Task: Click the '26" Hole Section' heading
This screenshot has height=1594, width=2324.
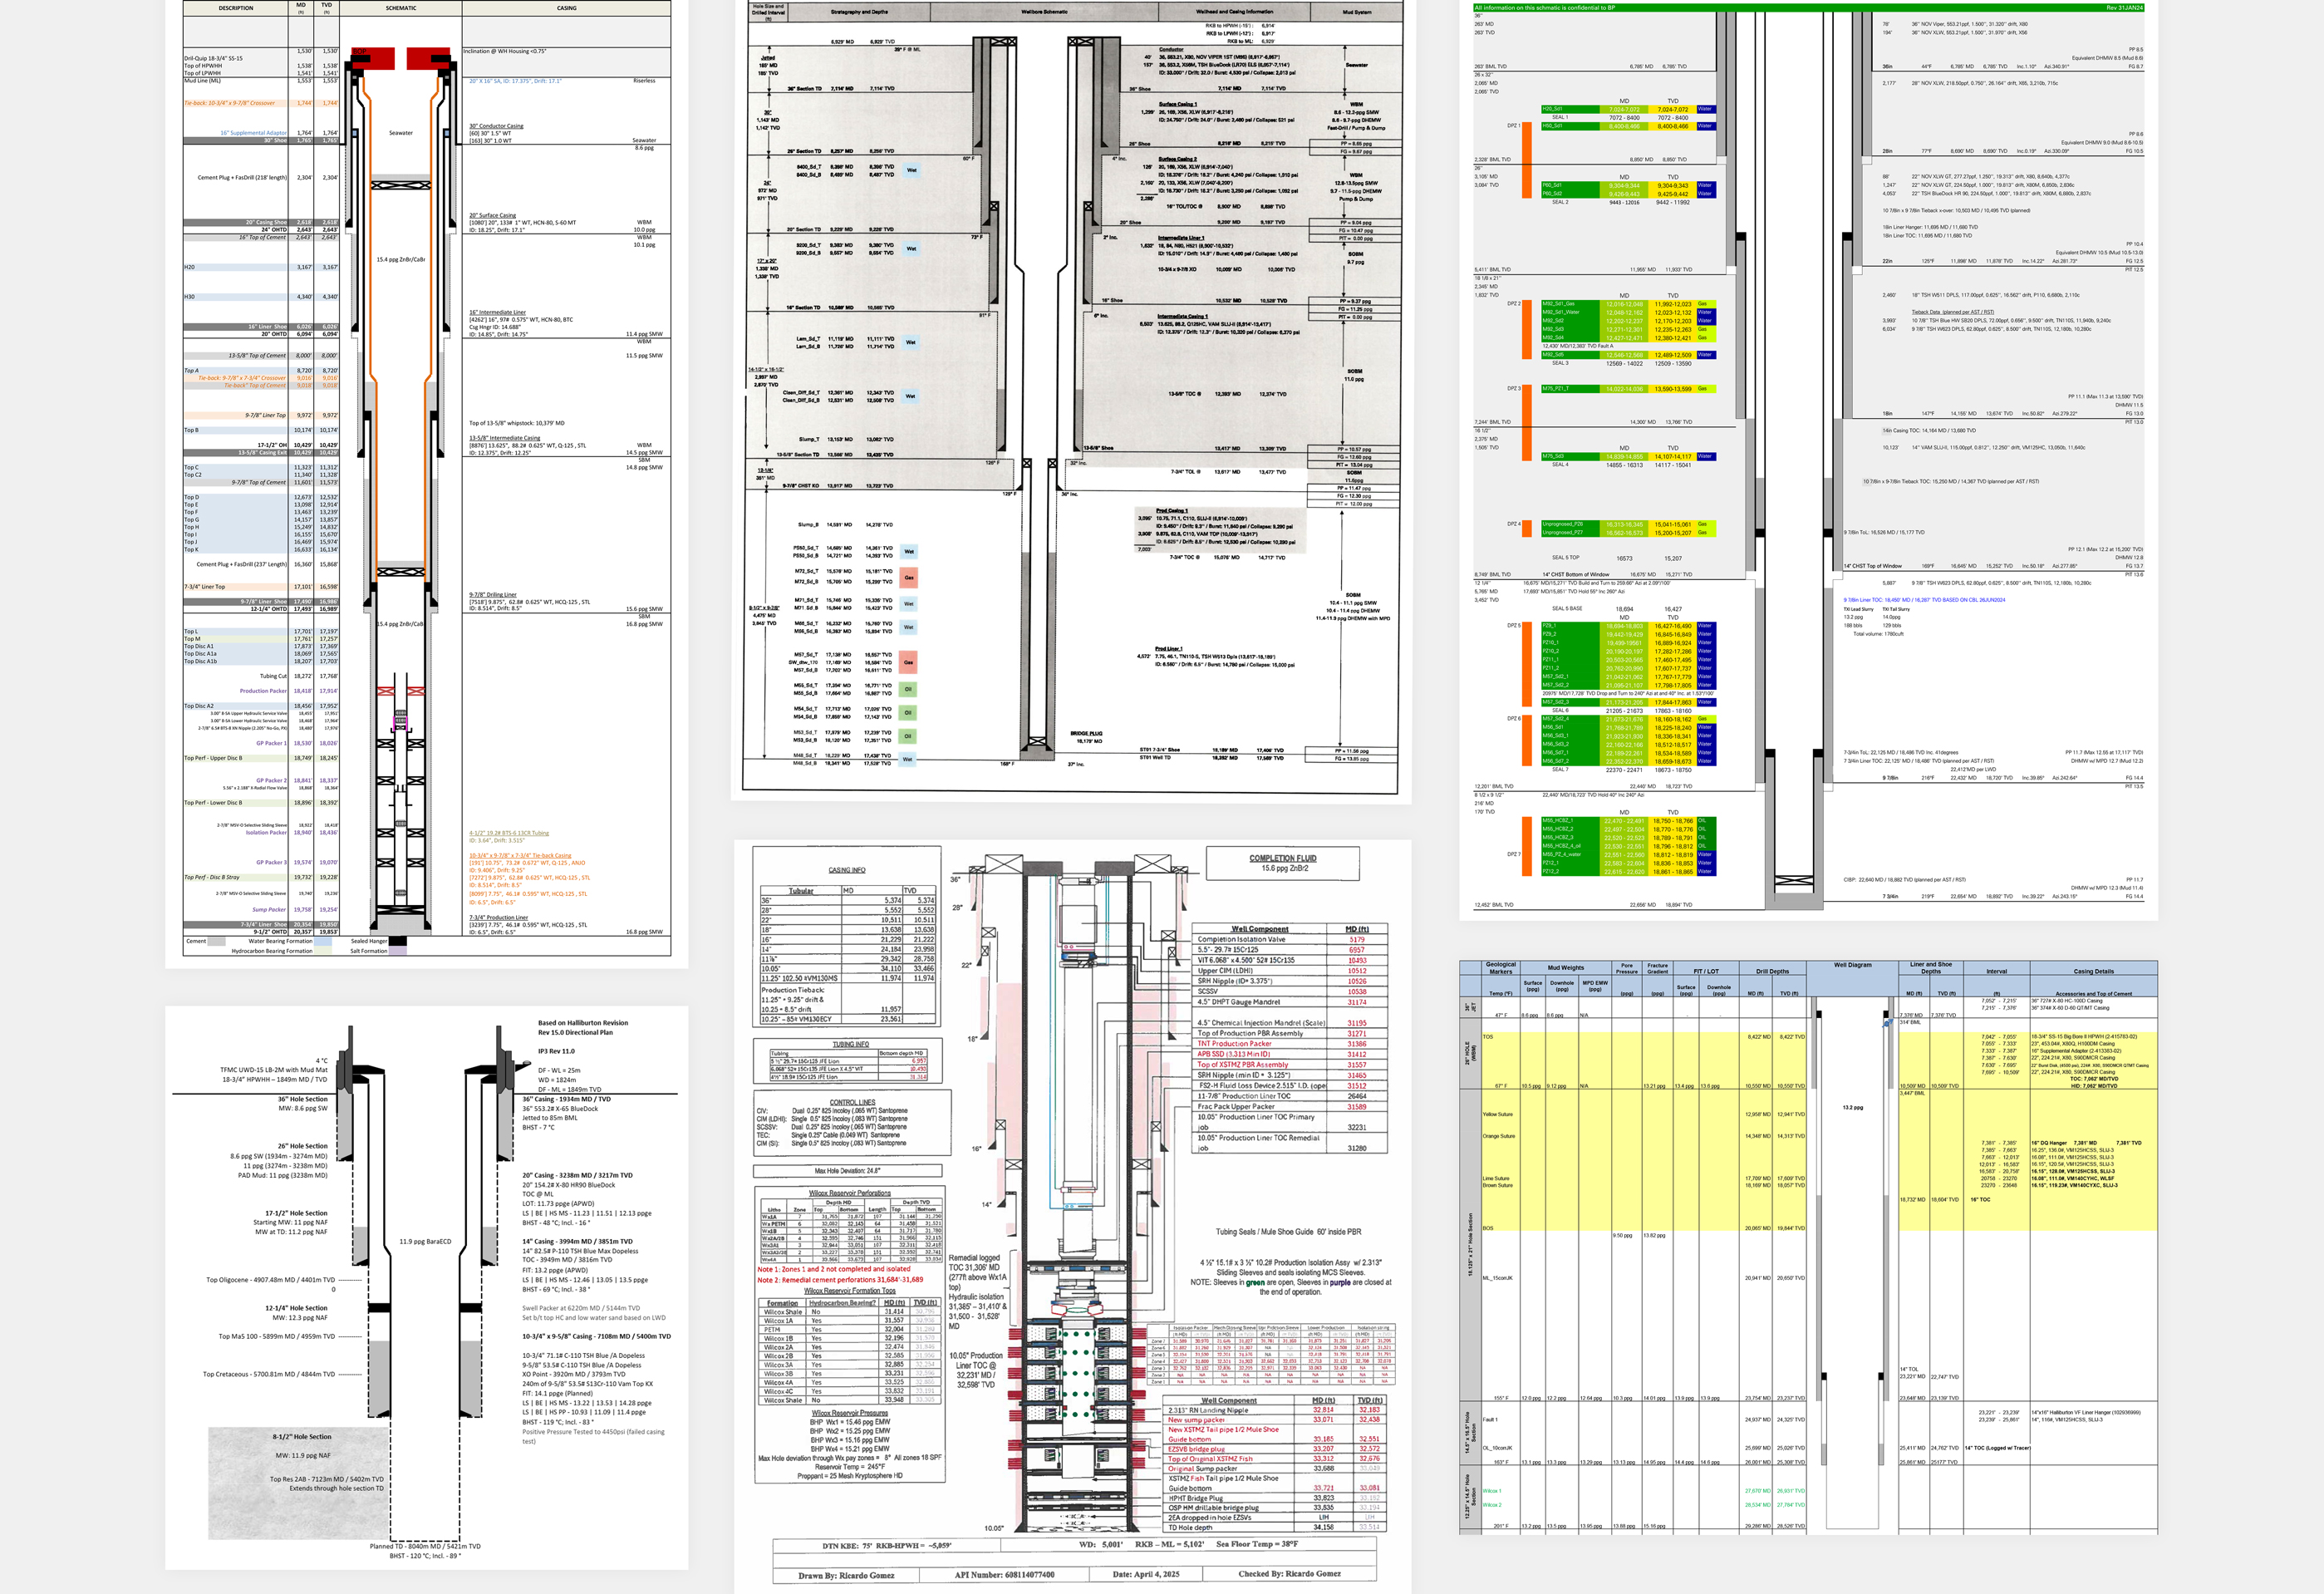Action: pyautogui.click(x=302, y=1146)
